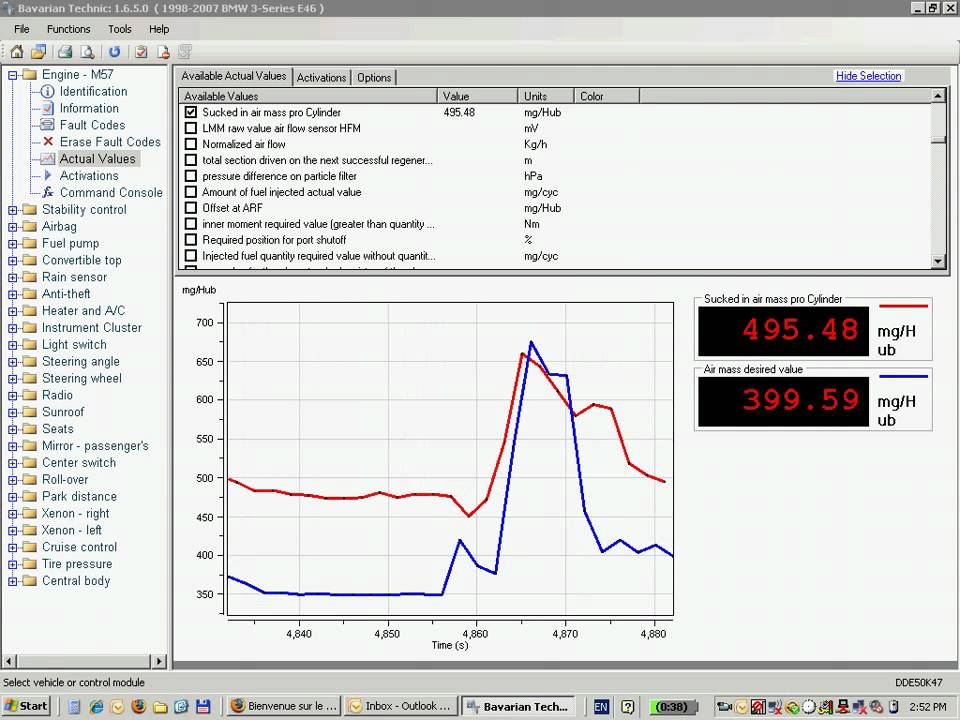The height and width of the screenshot is (720, 960).
Task: Select Actual Values in the tree
Action: pos(97,159)
